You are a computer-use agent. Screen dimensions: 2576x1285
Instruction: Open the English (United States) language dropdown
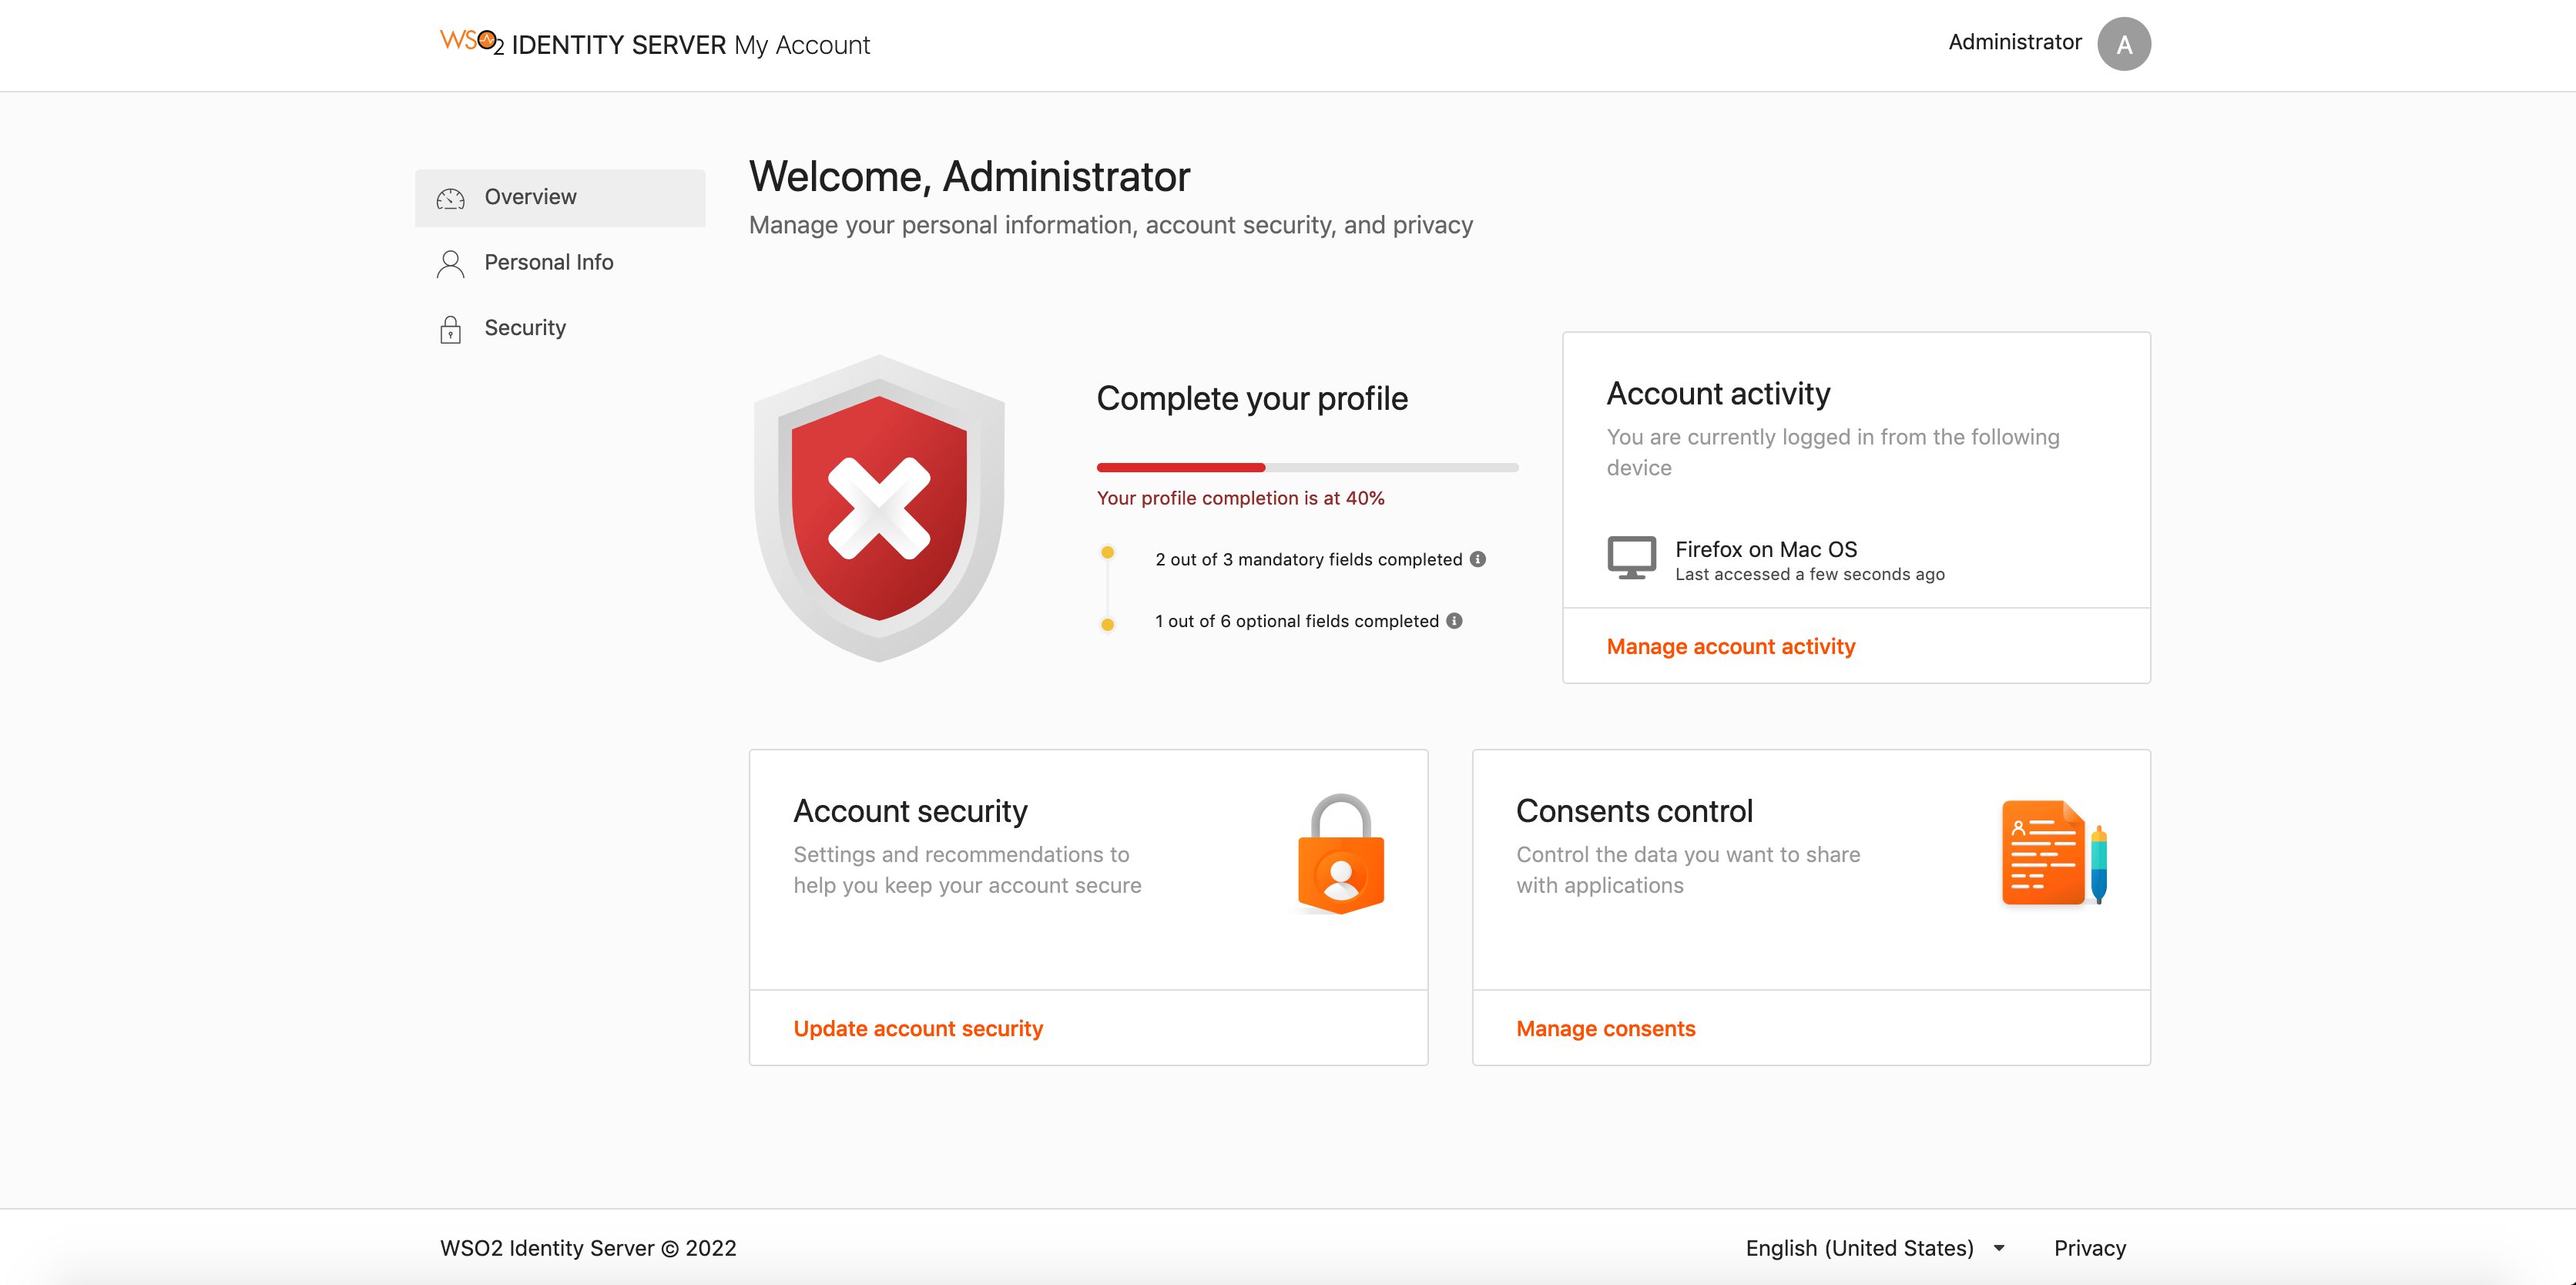tap(1874, 1247)
